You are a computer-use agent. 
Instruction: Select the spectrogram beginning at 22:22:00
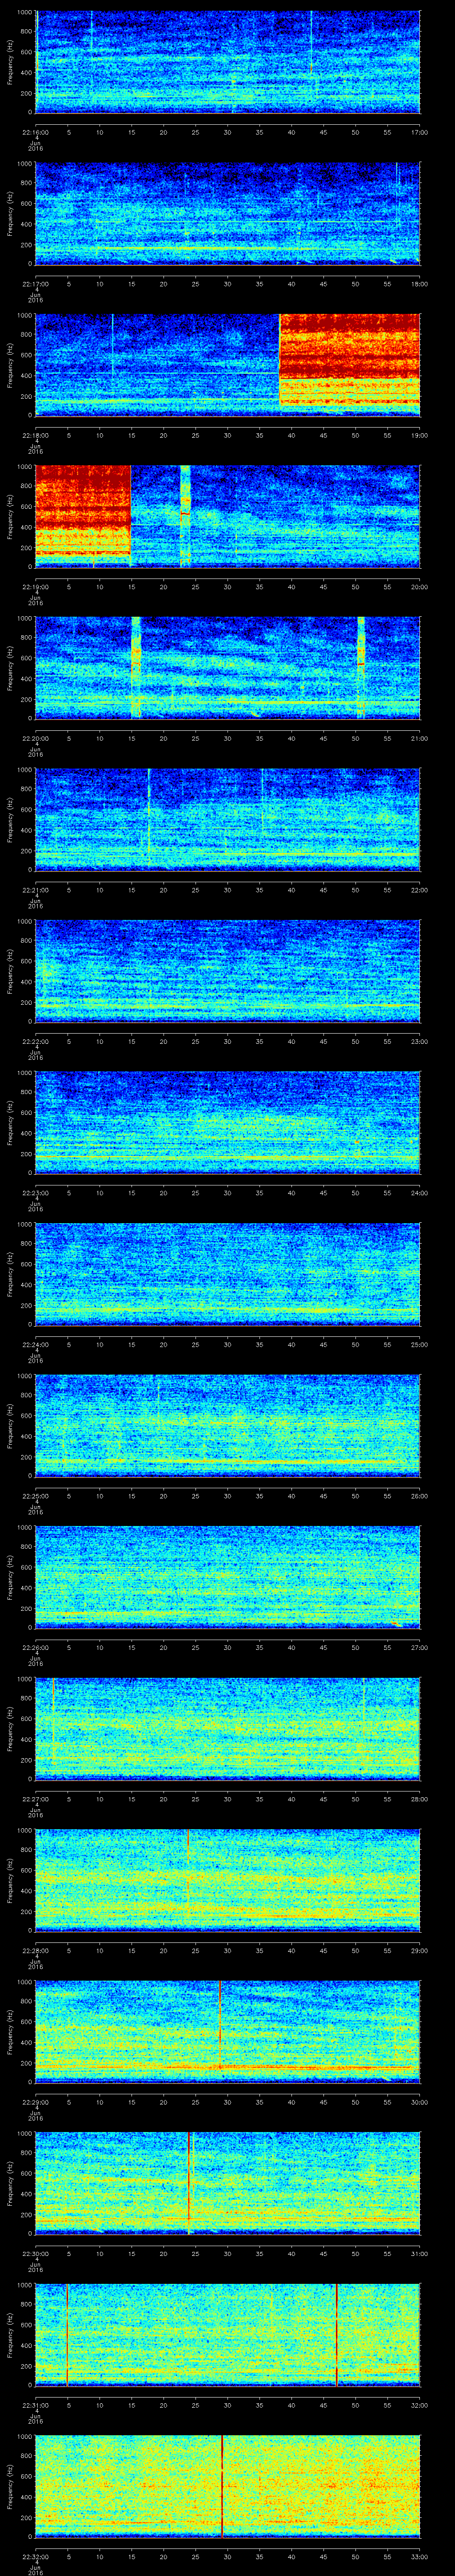pos(227,970)
